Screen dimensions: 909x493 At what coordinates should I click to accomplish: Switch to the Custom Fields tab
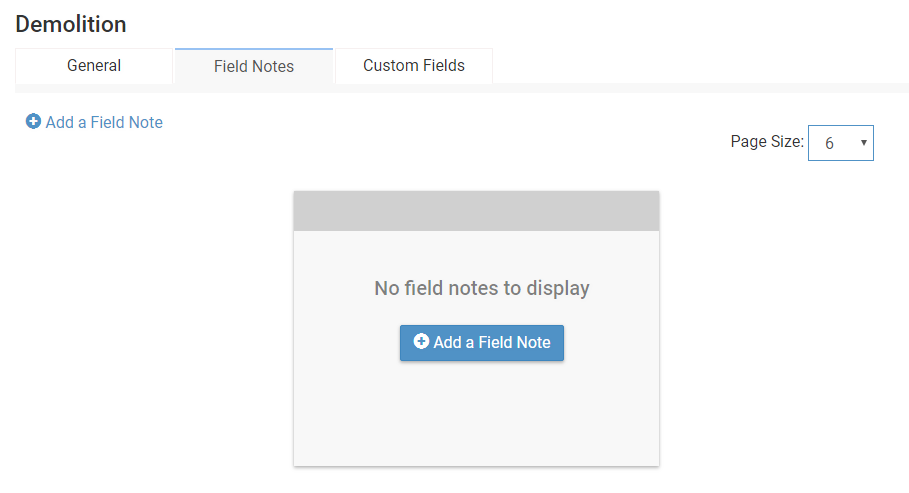(414, 66)
